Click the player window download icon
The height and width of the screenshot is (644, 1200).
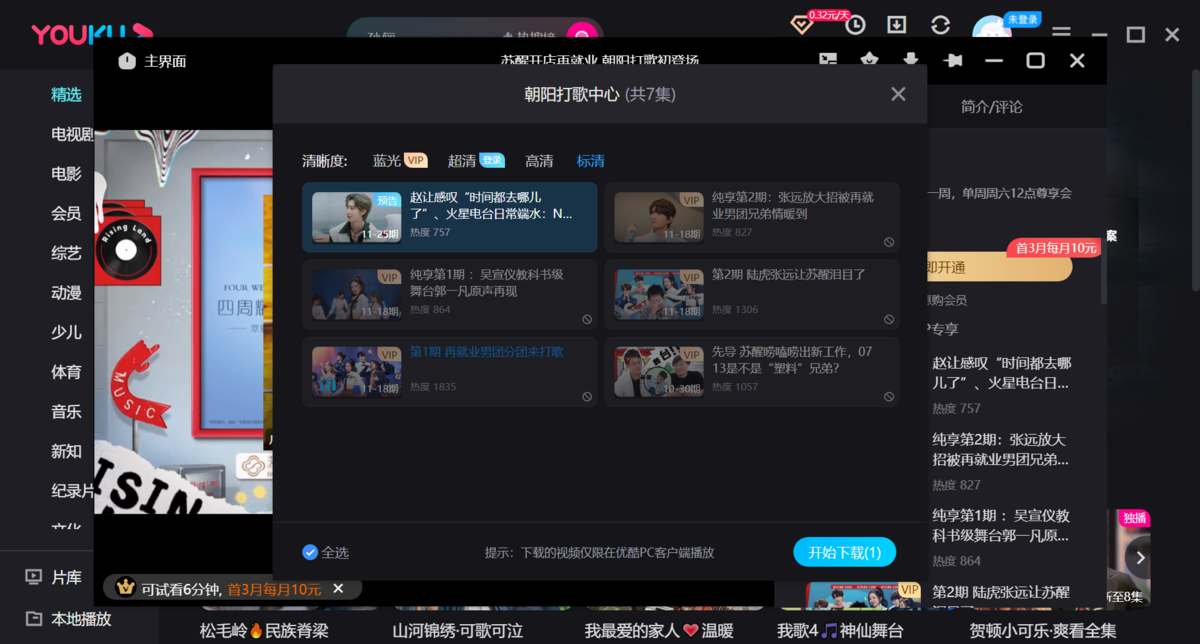click(911, 59)
